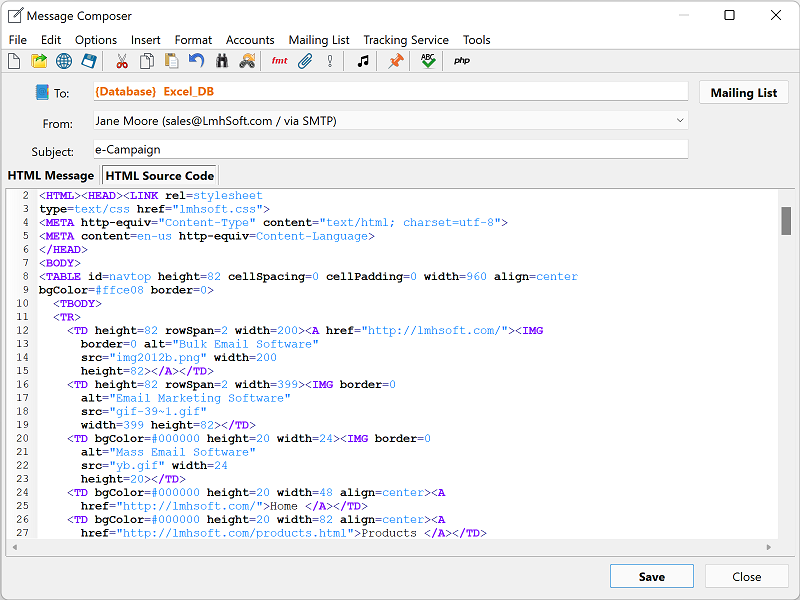The width and height of the screenshot is (800, 600).
Task: Set priority with exclamation mark icon
Action: pyautogui.click(x=330, y=61)
